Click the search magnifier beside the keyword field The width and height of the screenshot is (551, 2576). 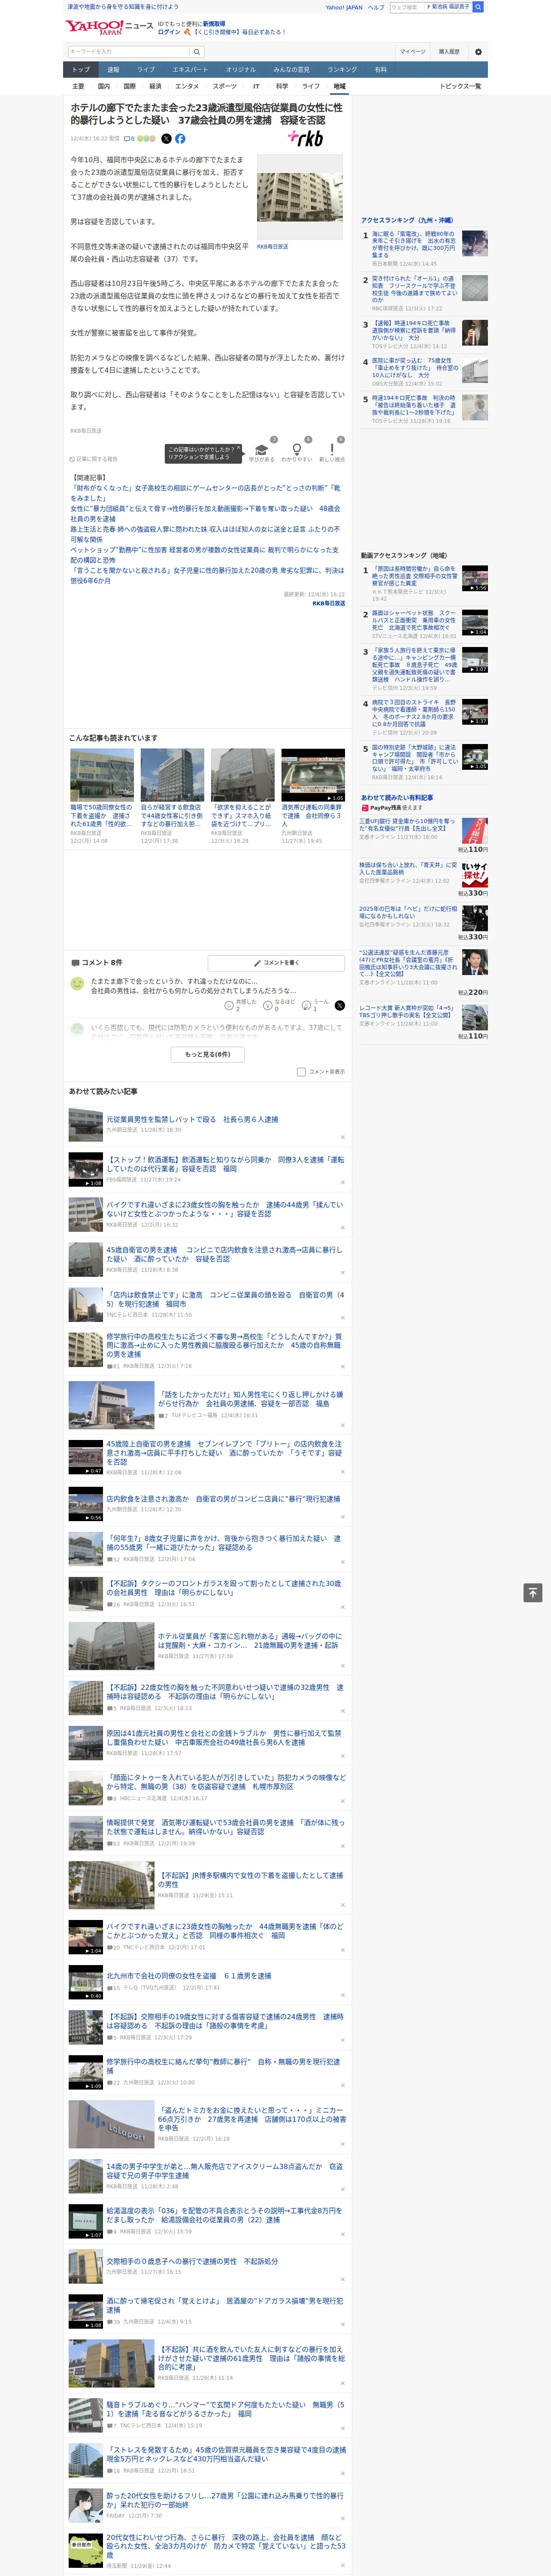[x=197, y=51]
